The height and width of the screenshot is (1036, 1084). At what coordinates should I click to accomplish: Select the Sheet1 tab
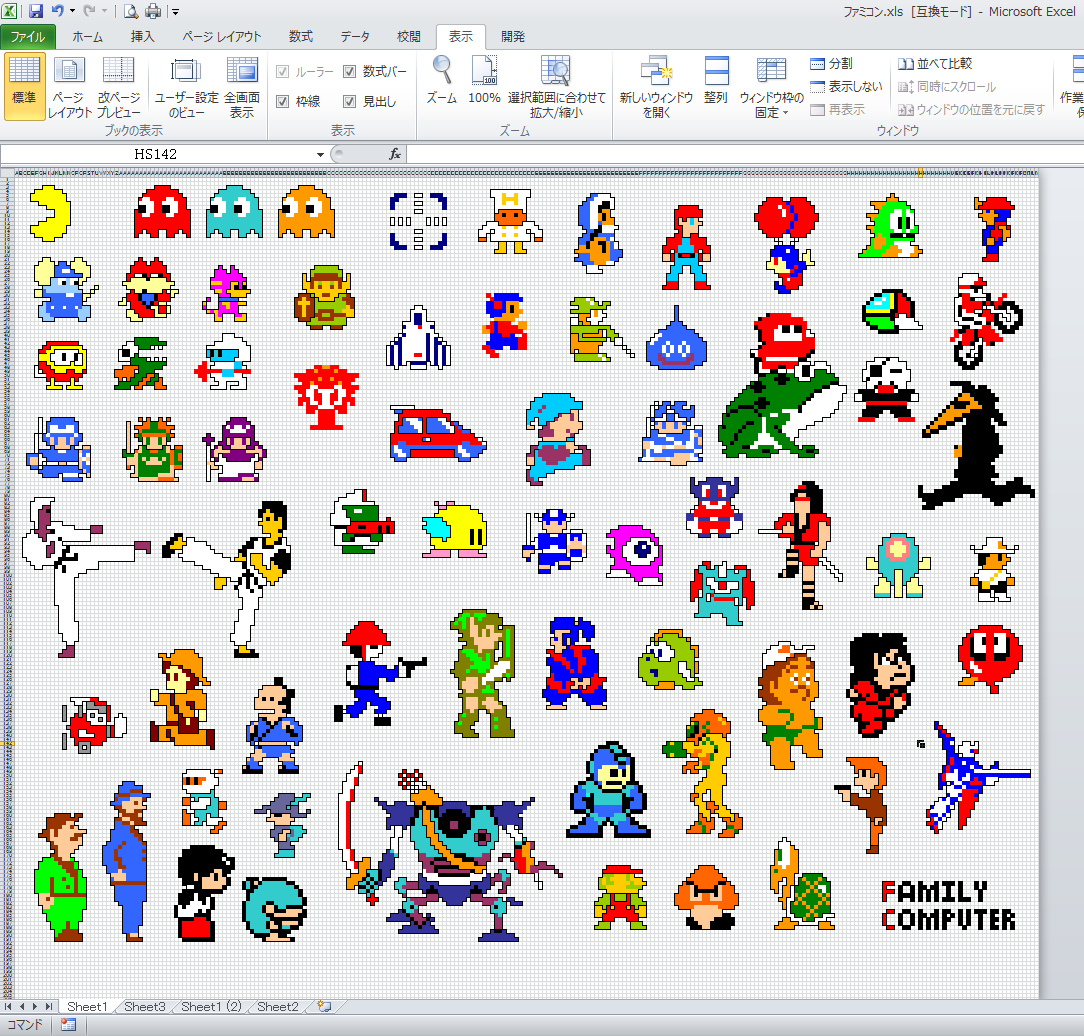tap(87, 1006)
